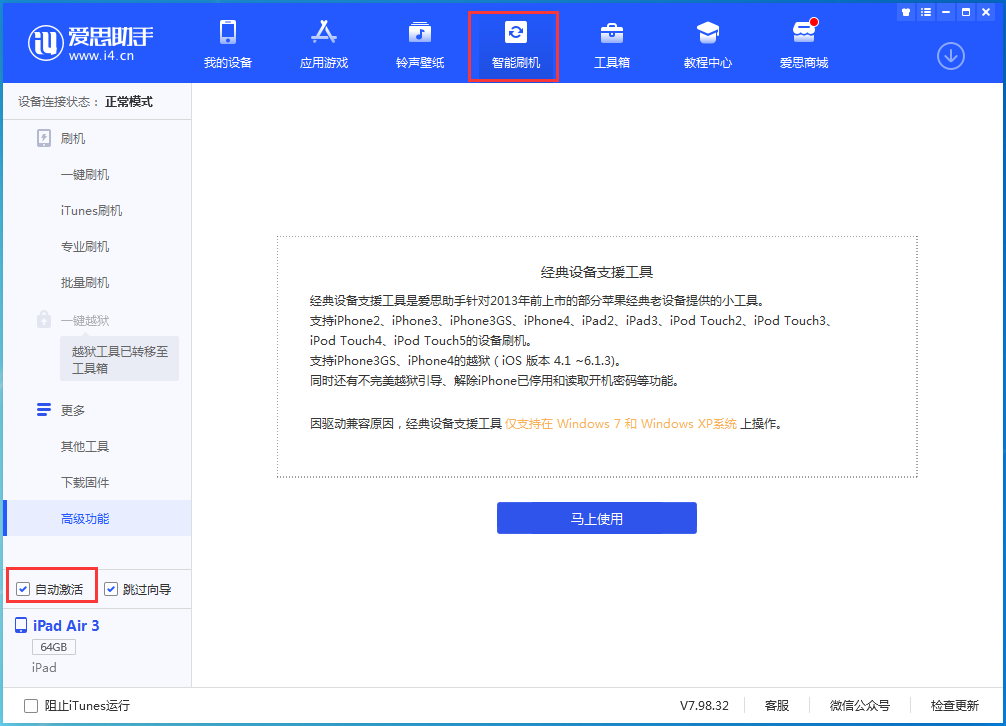Open the 爱思商城 (i4 Store)
Screen dimensions: 1006x726
802,45
